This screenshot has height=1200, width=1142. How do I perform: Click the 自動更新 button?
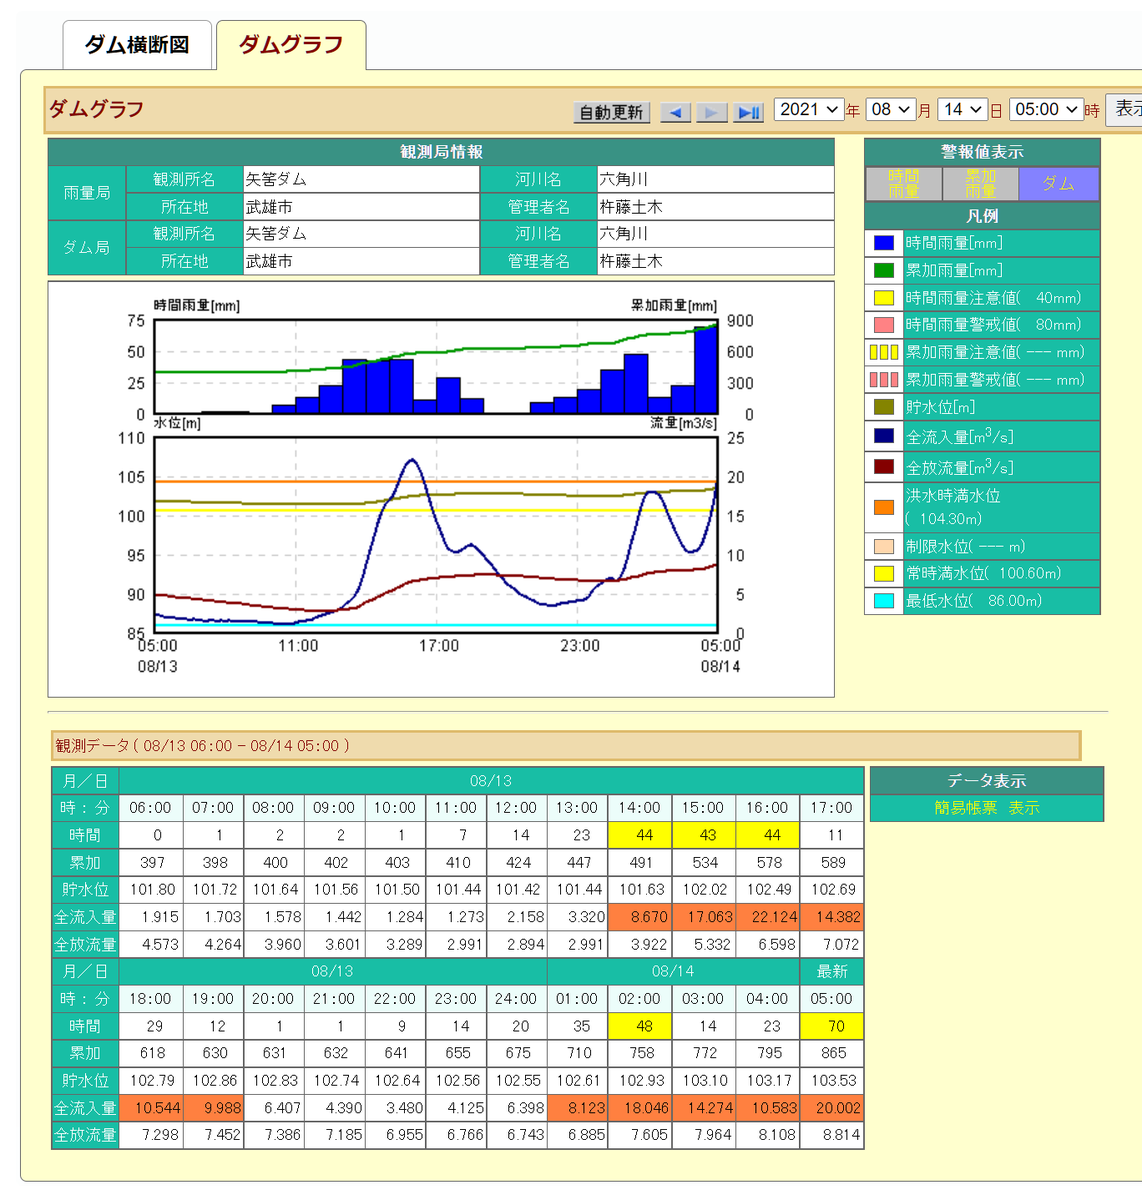[x=612, y=112]
